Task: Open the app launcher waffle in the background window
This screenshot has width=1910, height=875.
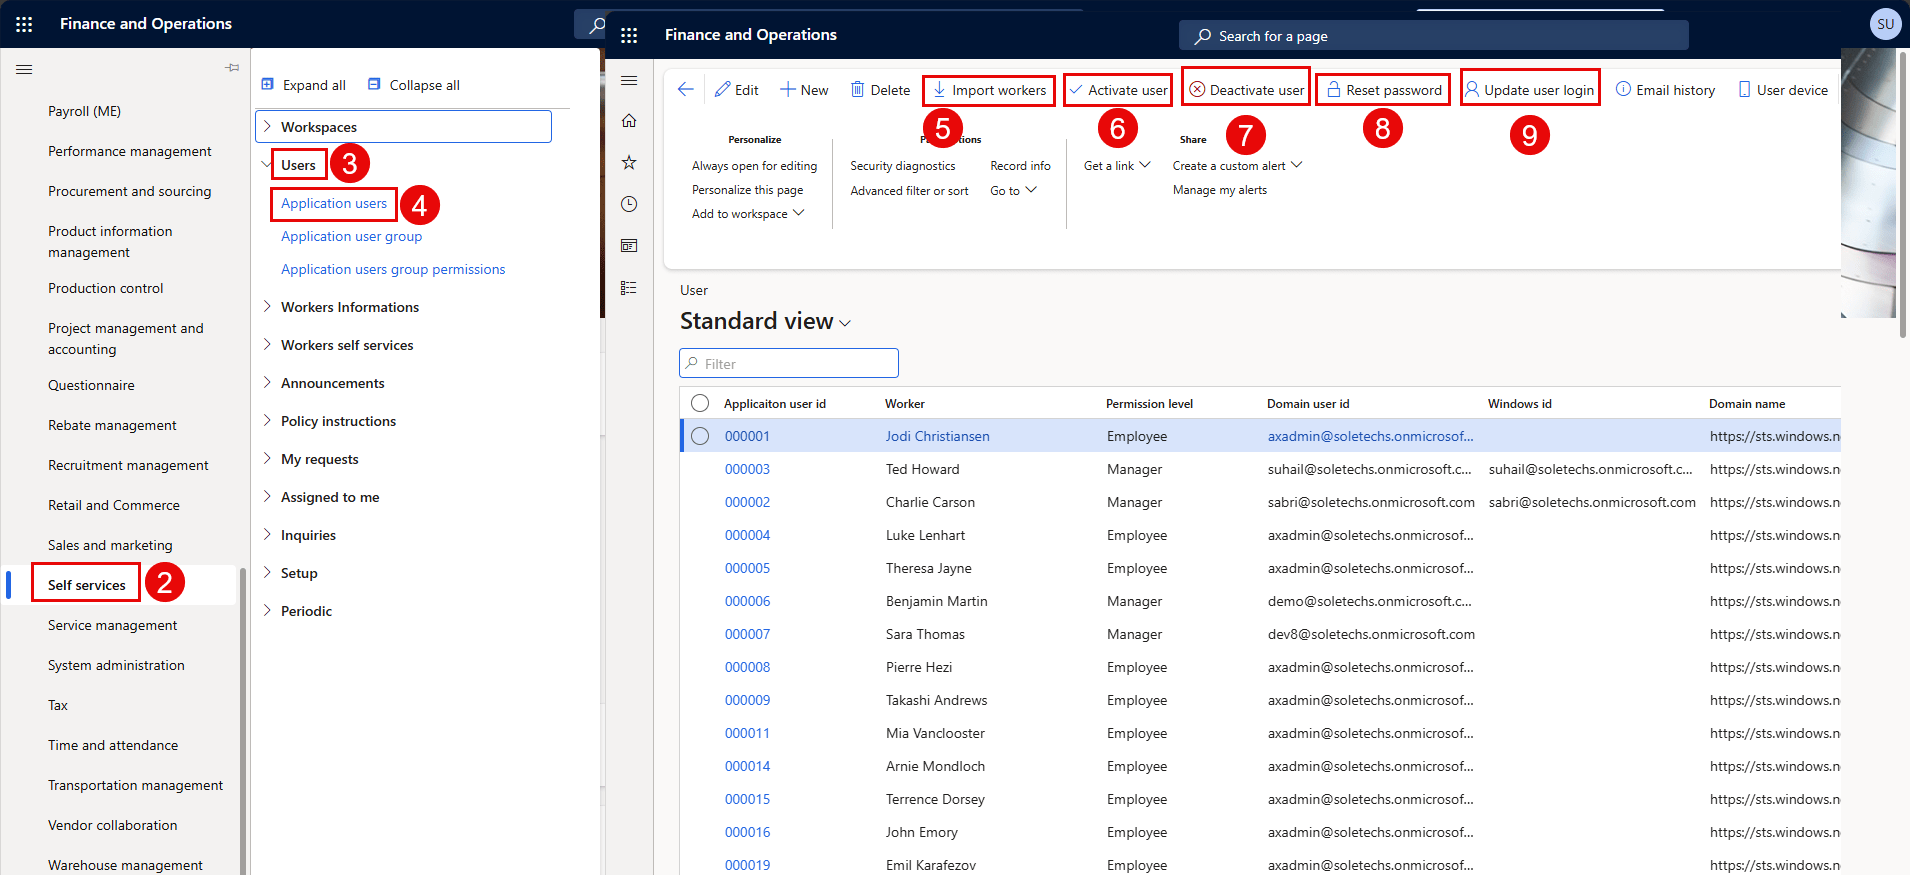Action: (x=24, y=24)
